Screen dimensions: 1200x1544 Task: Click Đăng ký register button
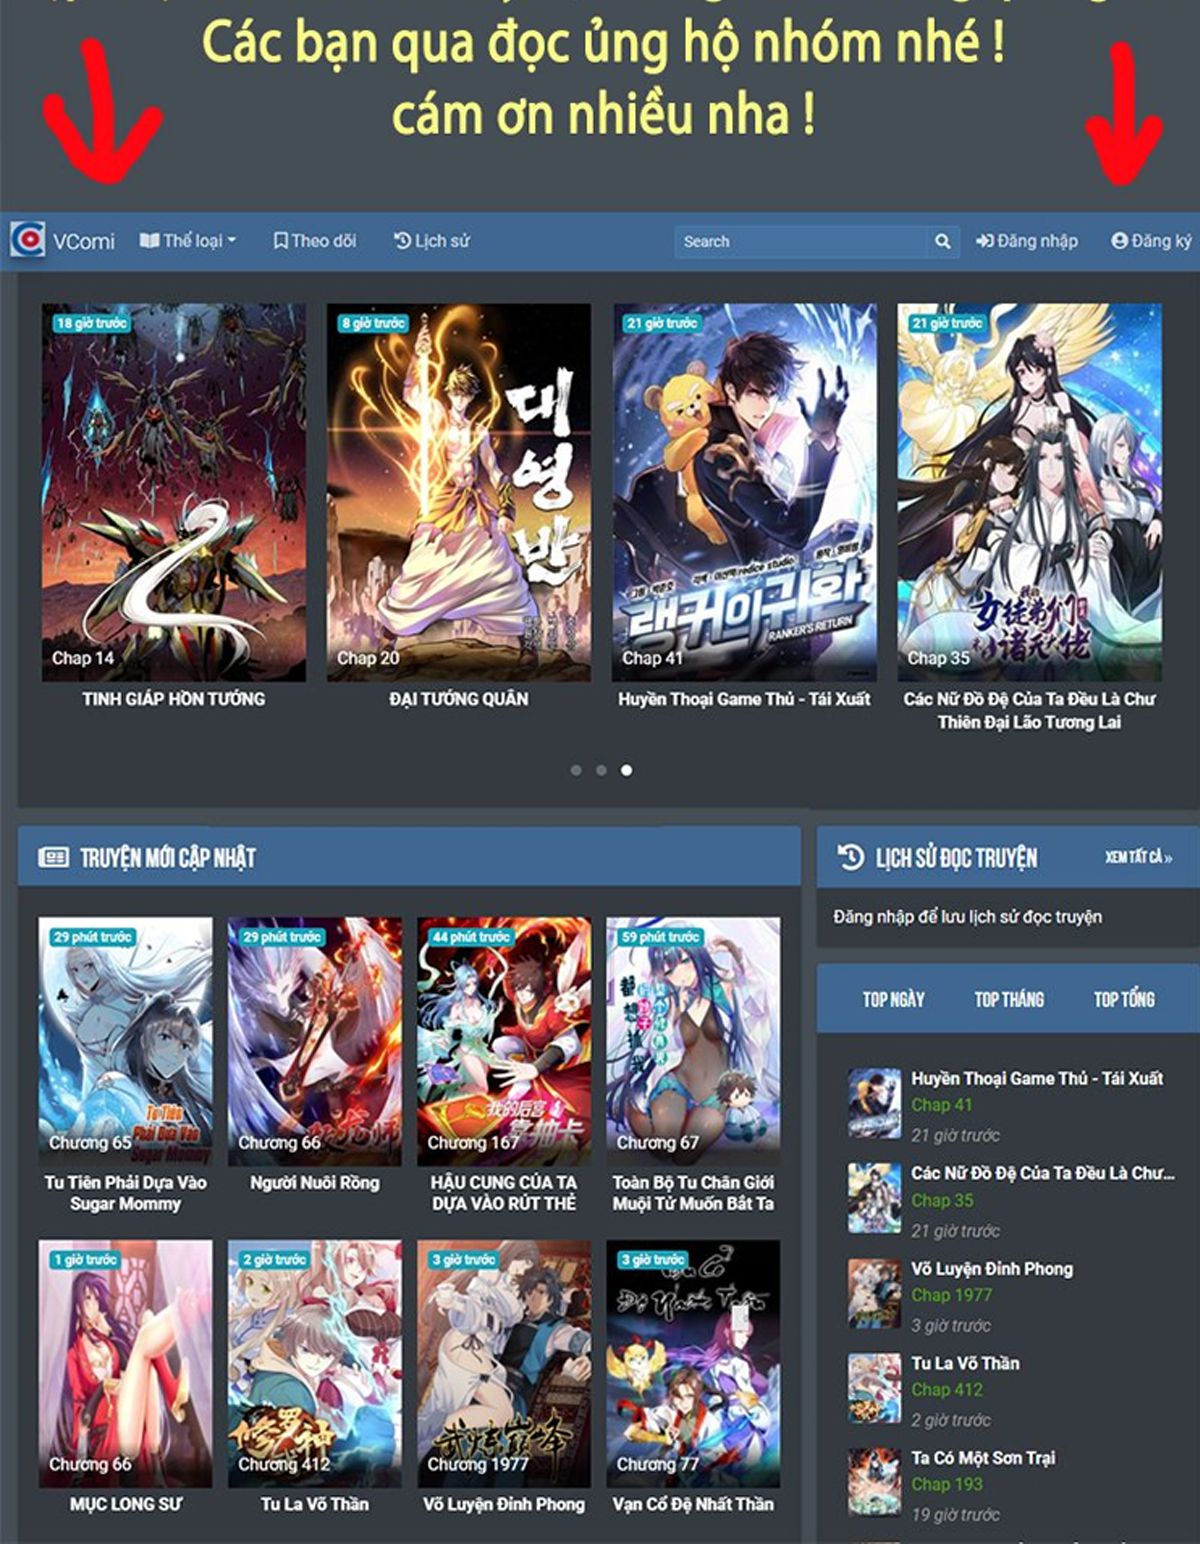[1151, 241]
